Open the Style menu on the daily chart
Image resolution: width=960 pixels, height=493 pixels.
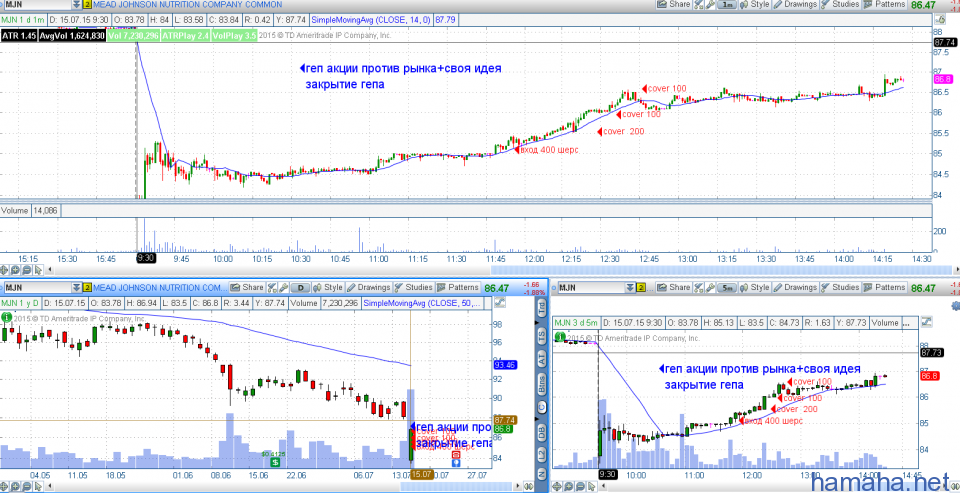[328, 287]
